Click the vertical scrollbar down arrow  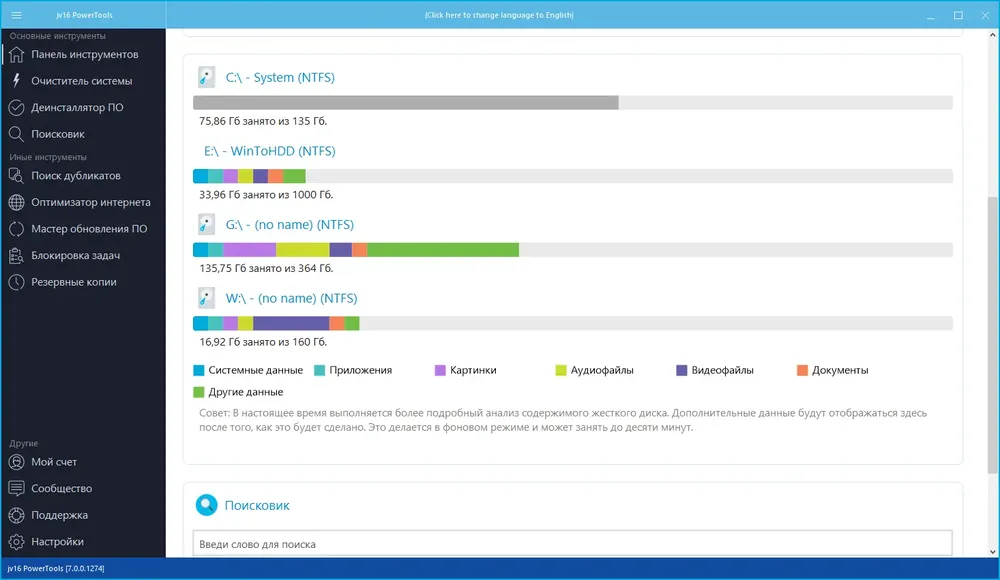point(992,552)
